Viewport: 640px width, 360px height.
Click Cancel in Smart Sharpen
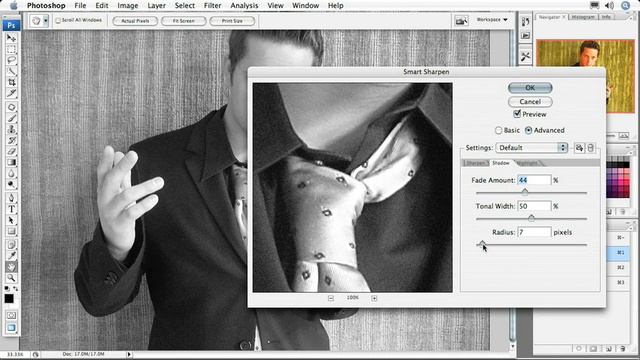coord(530,102)
